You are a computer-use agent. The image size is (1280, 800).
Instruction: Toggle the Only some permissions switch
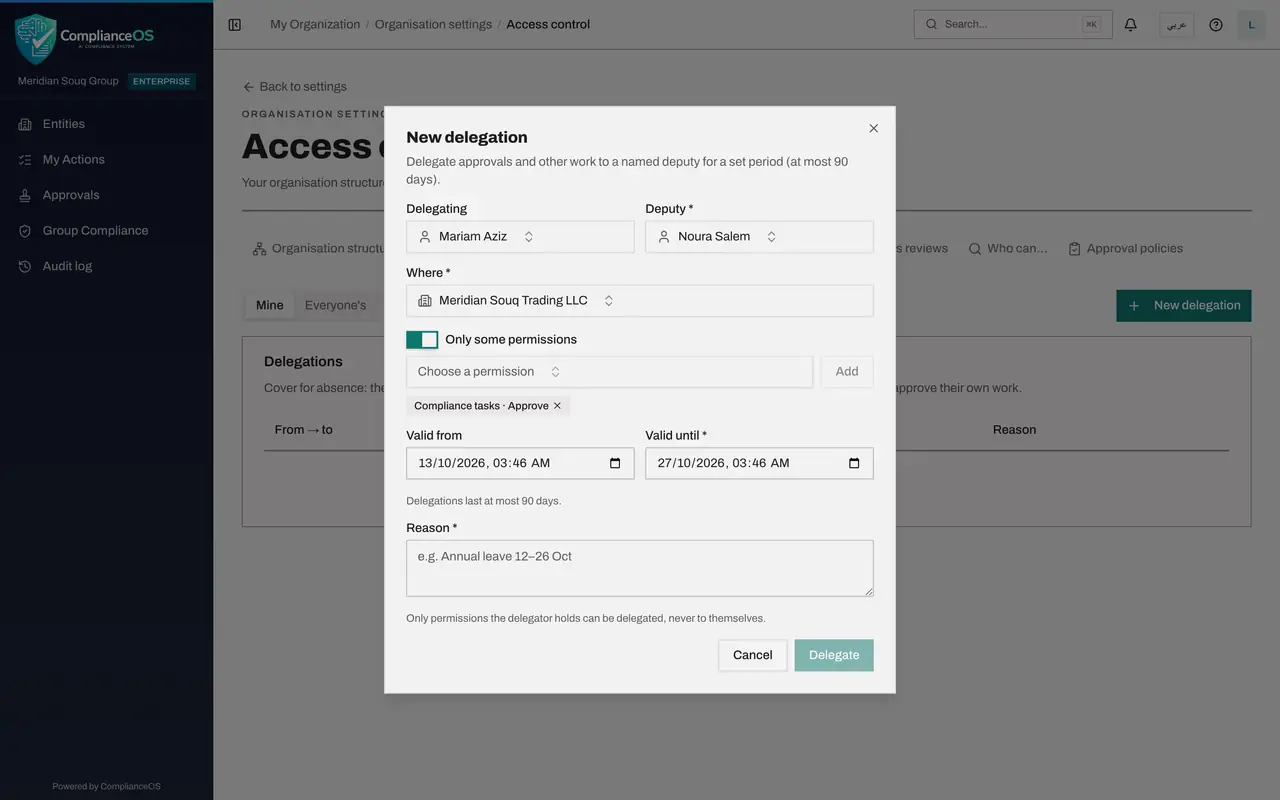point(422,340)
